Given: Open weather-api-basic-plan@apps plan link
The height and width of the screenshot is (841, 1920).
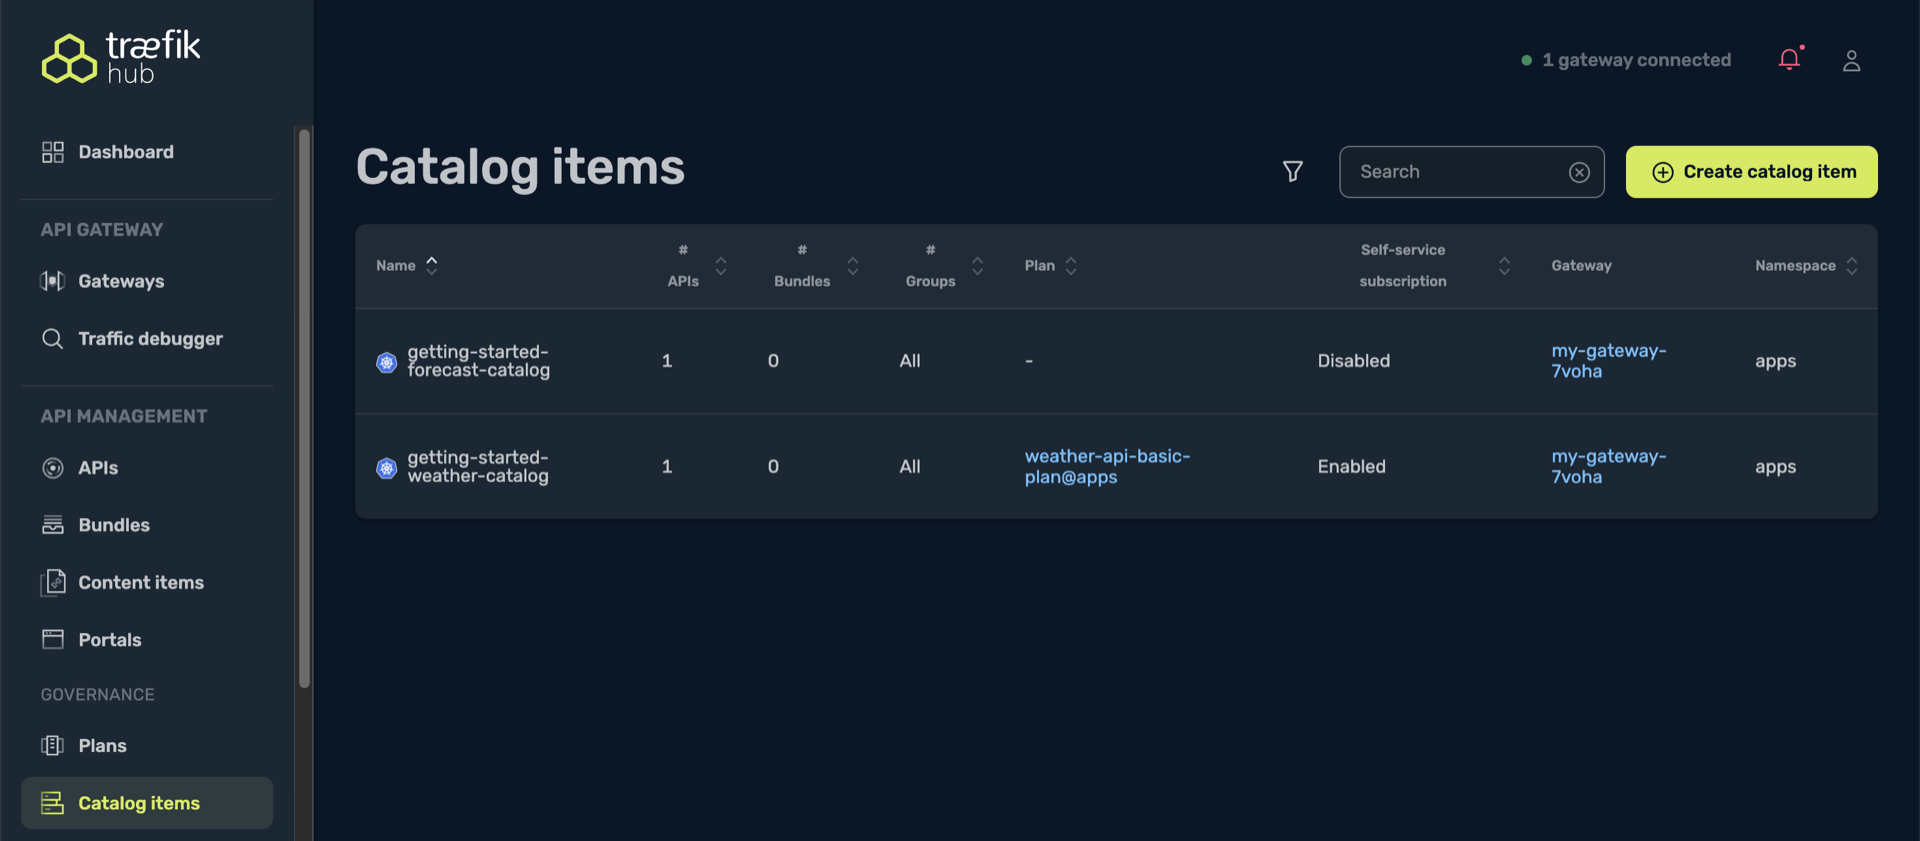Looking at the screenshot, I should coord(1107,467).
